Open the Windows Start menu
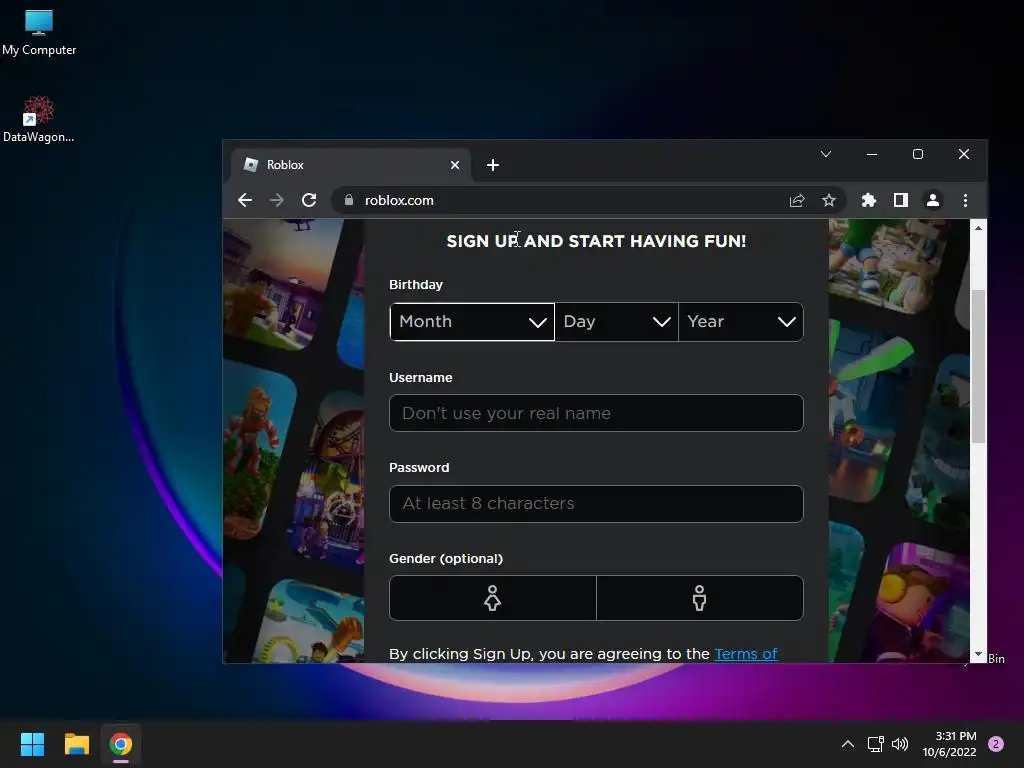 coord(32,744)
